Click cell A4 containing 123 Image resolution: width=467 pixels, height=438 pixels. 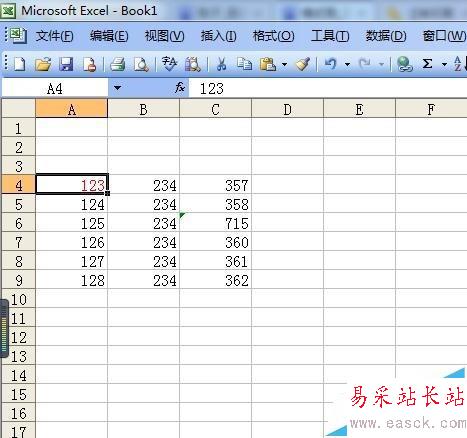(72, 184)
